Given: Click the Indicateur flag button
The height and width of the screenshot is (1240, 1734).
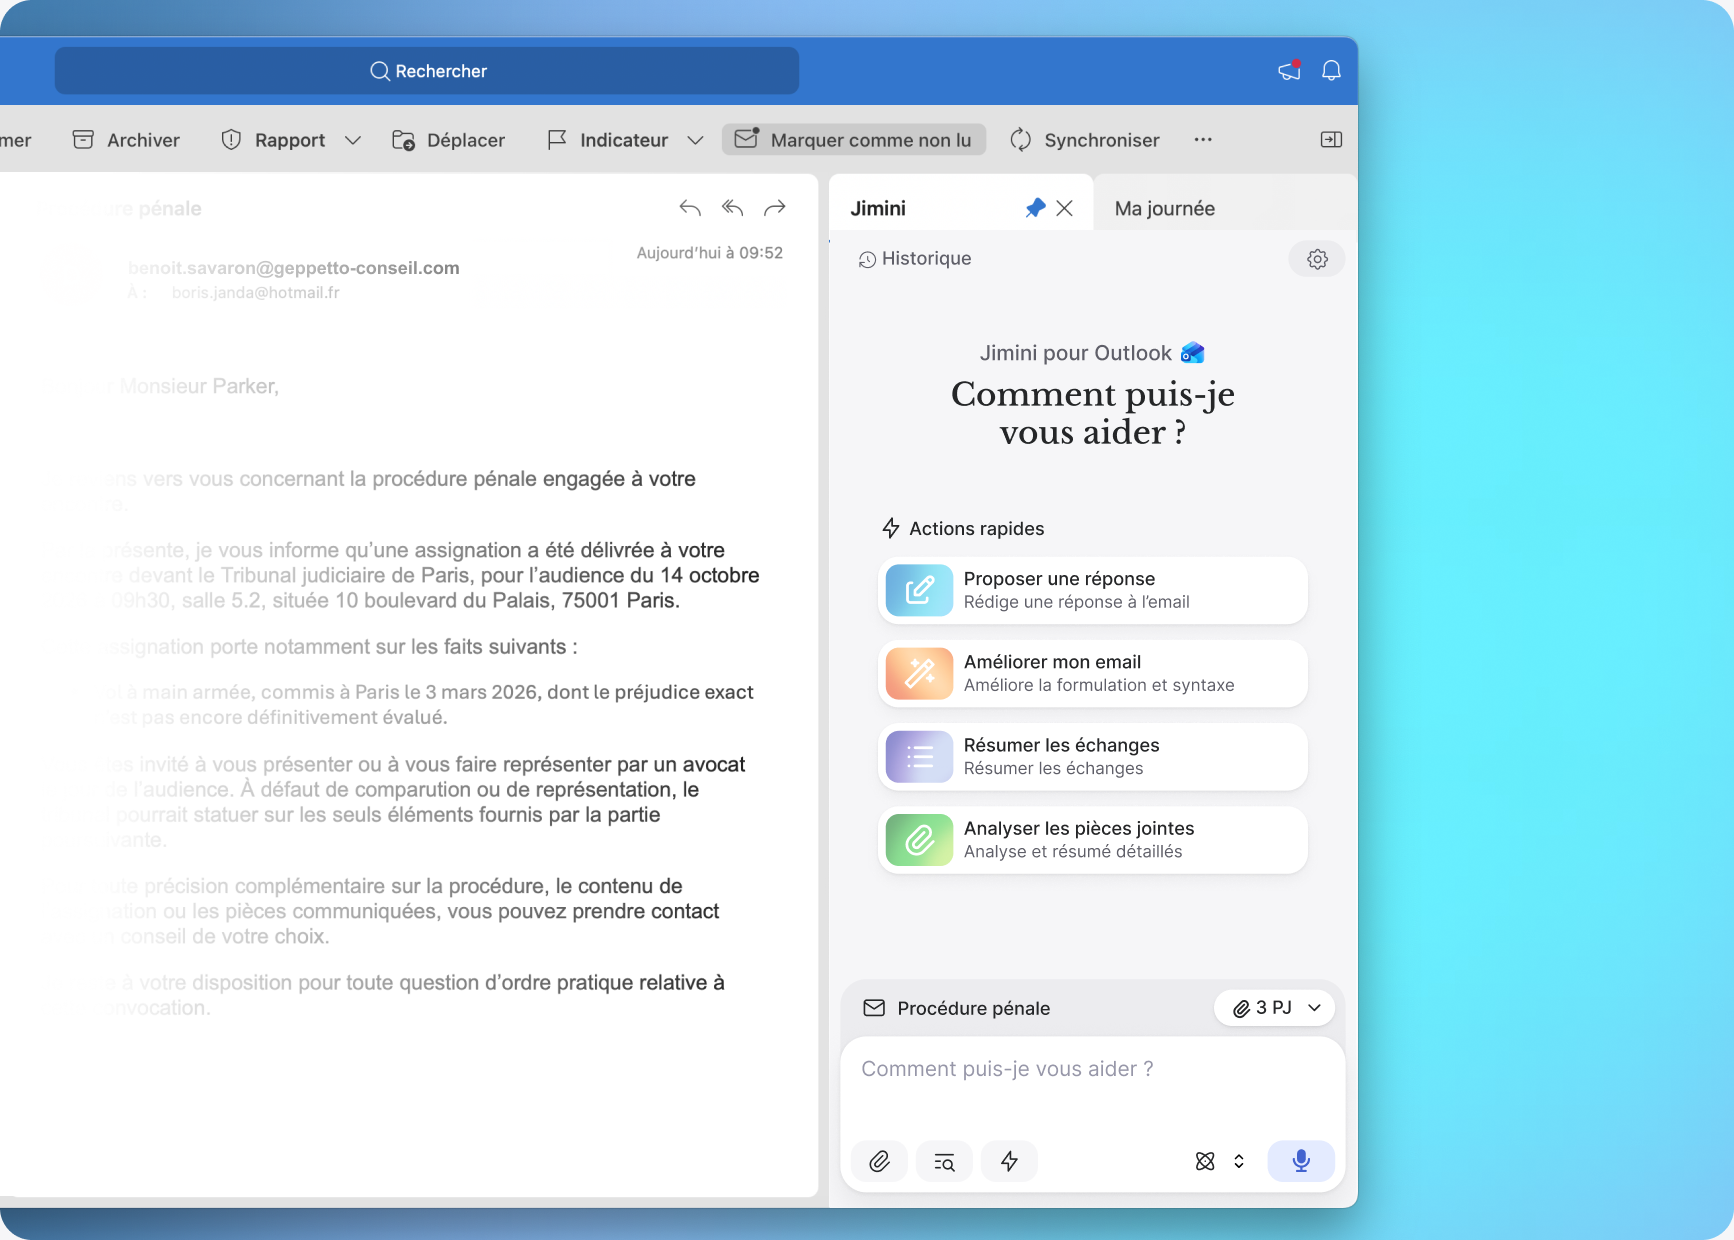Looking at the screenshot, I should click(x=608, y=140).
